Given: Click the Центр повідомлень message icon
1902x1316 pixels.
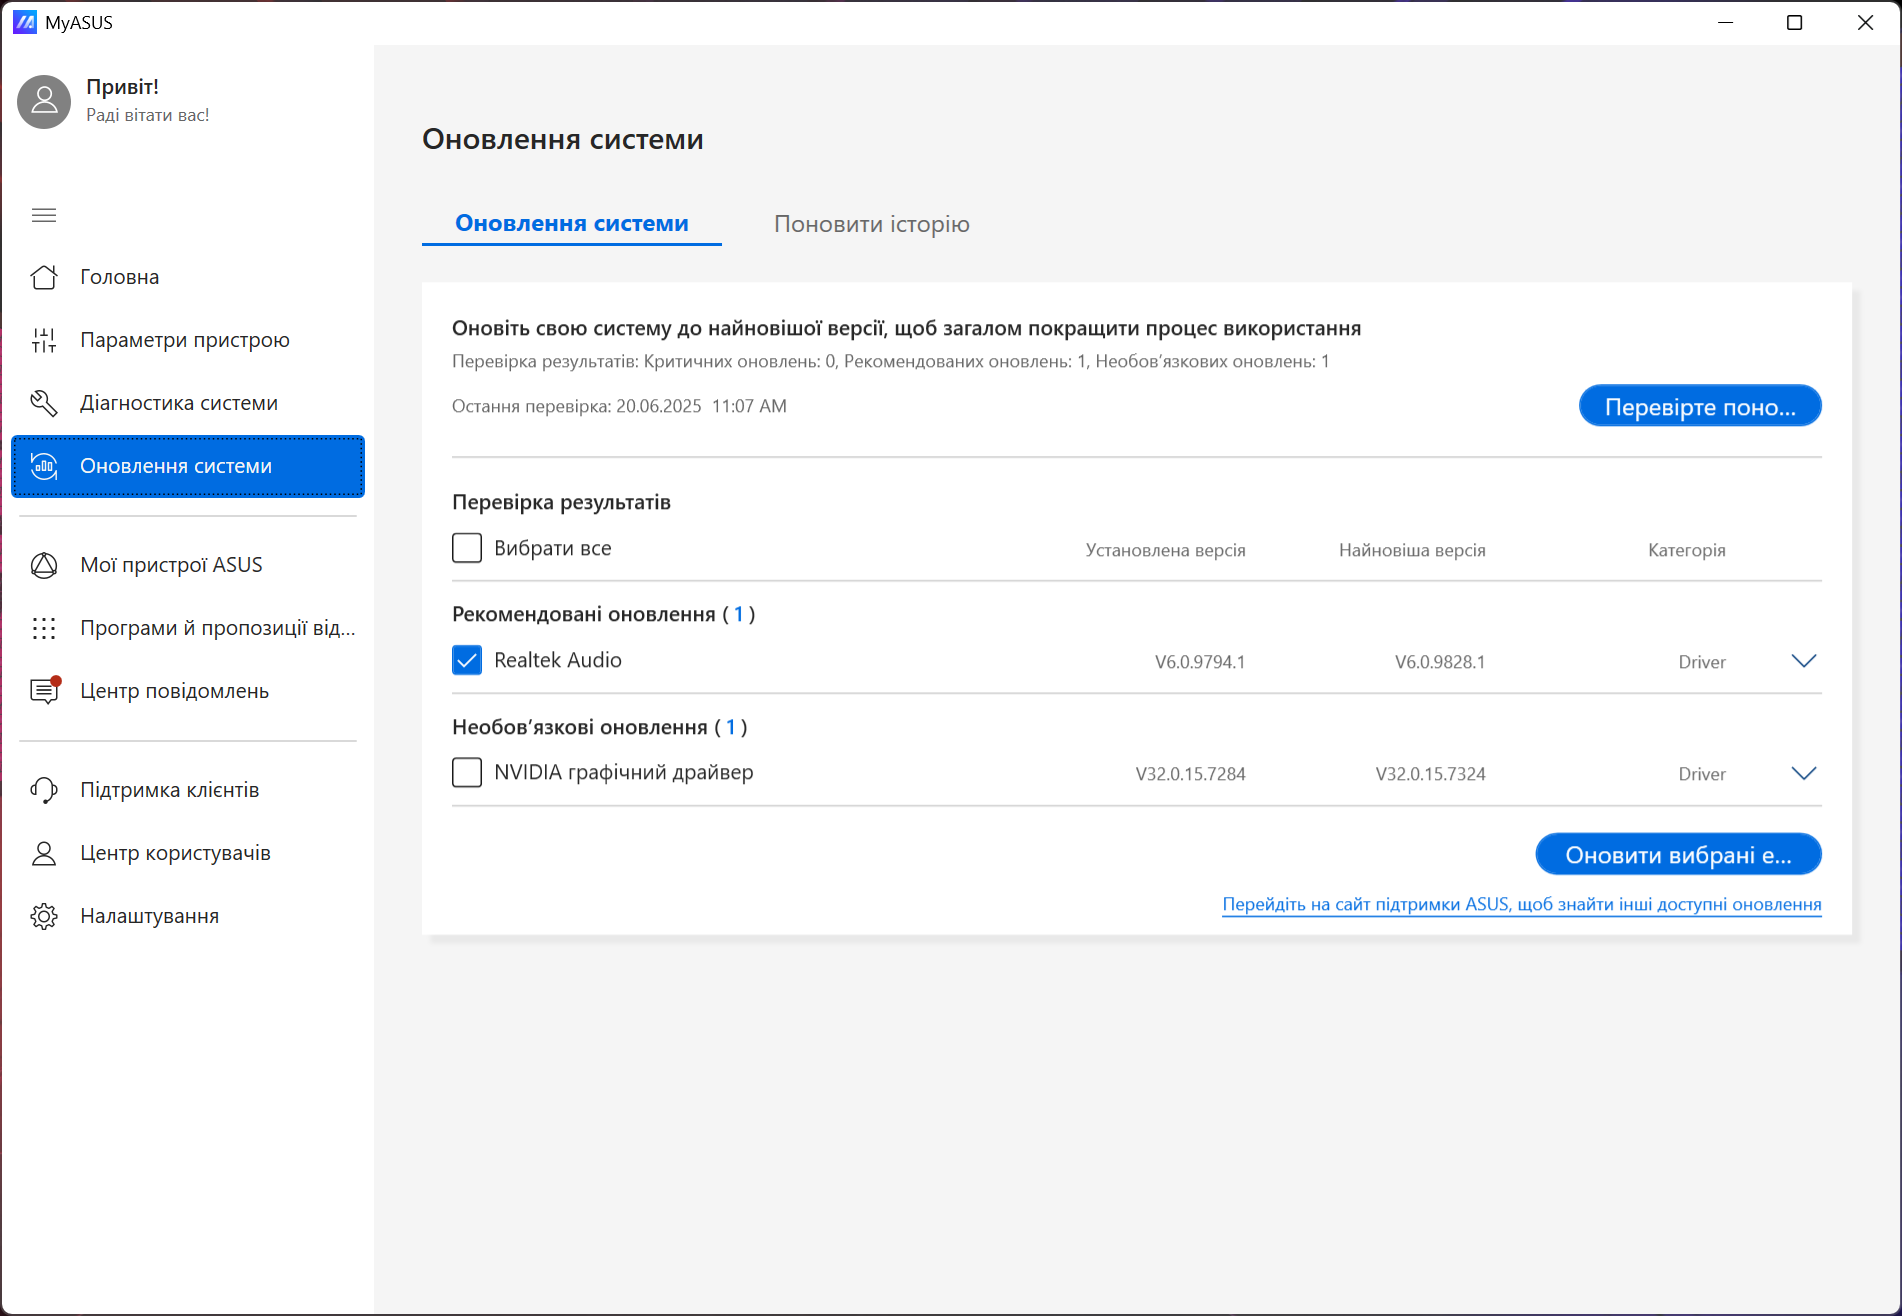Looking at the screenshot, I should 44,691.
